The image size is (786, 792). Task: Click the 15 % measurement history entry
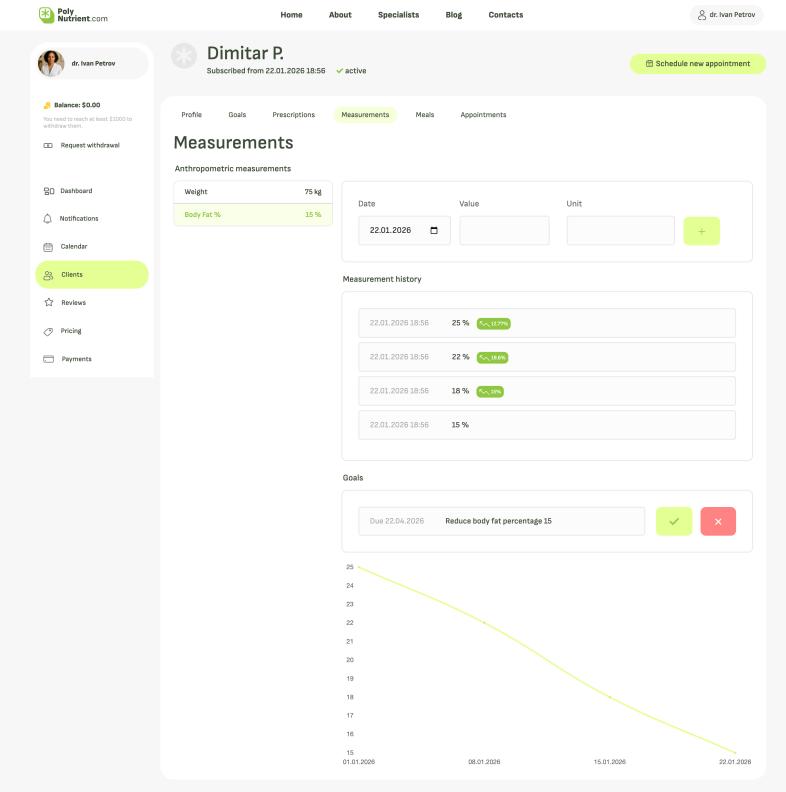point(547,425)
